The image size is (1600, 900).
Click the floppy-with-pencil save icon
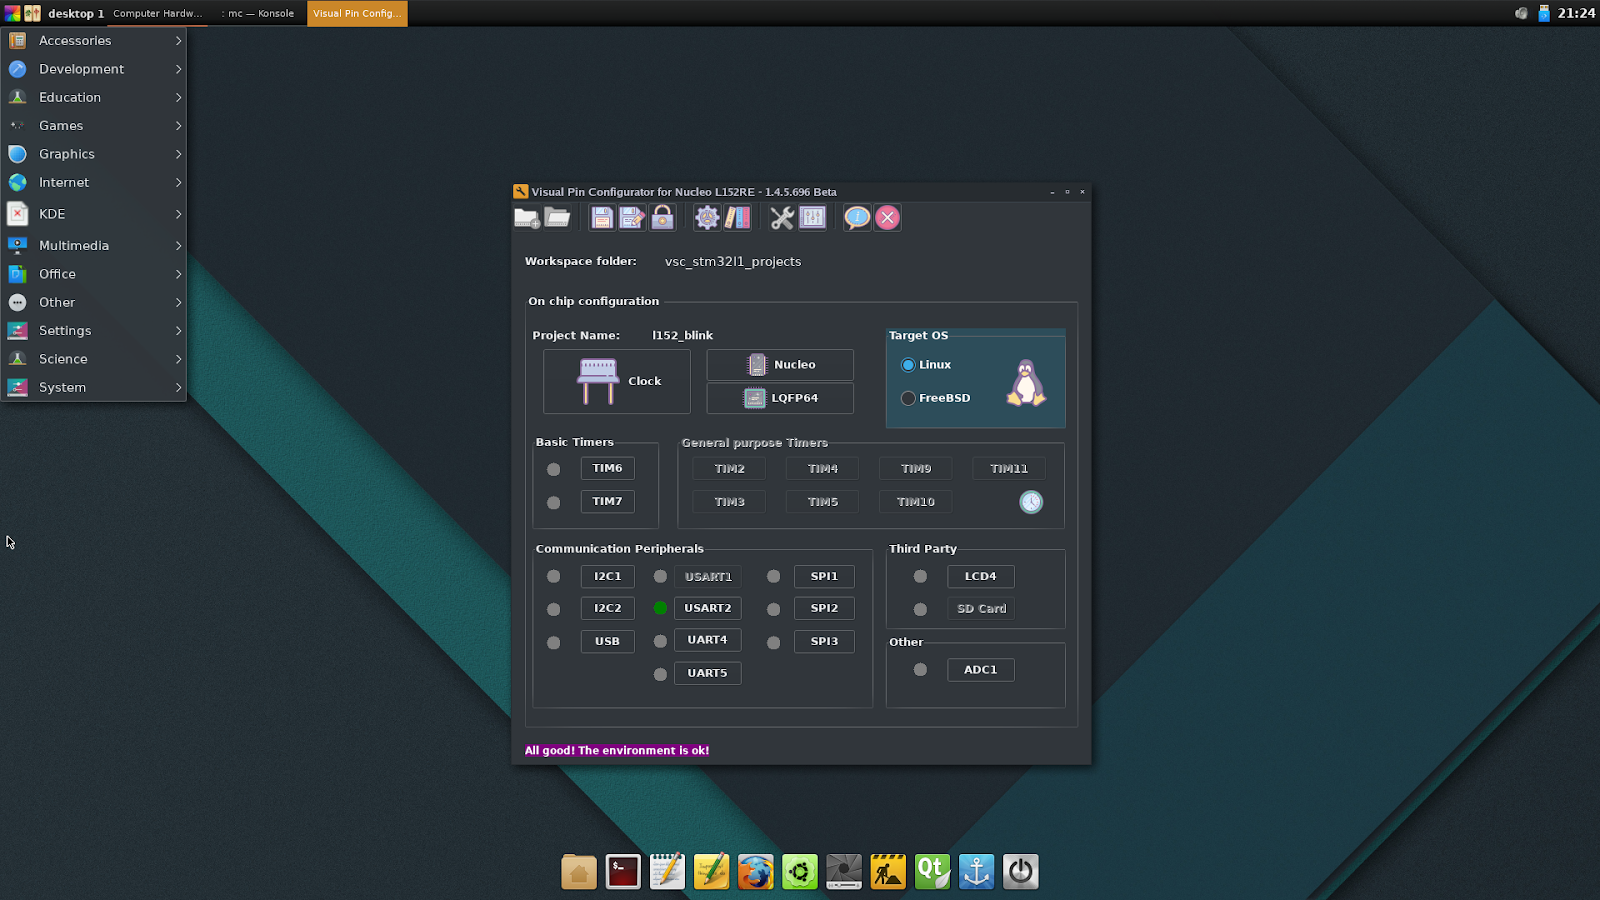(632, 218)
